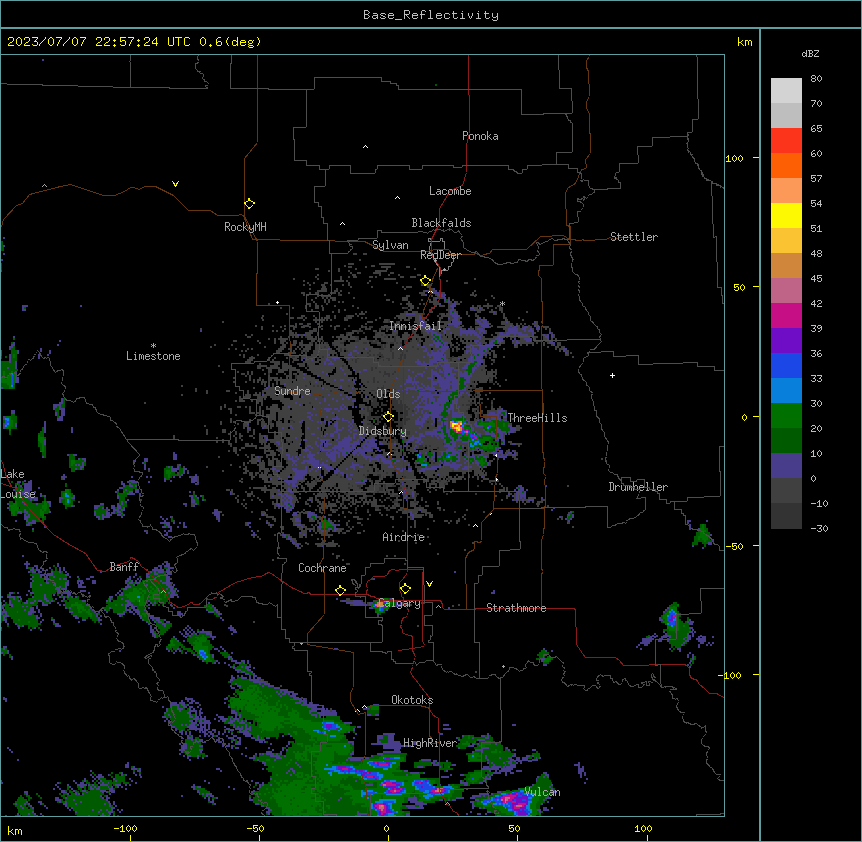Viewport: 862px width, 842px height.
Task: Click the ThreeHills label
Action: click(537, 418)
